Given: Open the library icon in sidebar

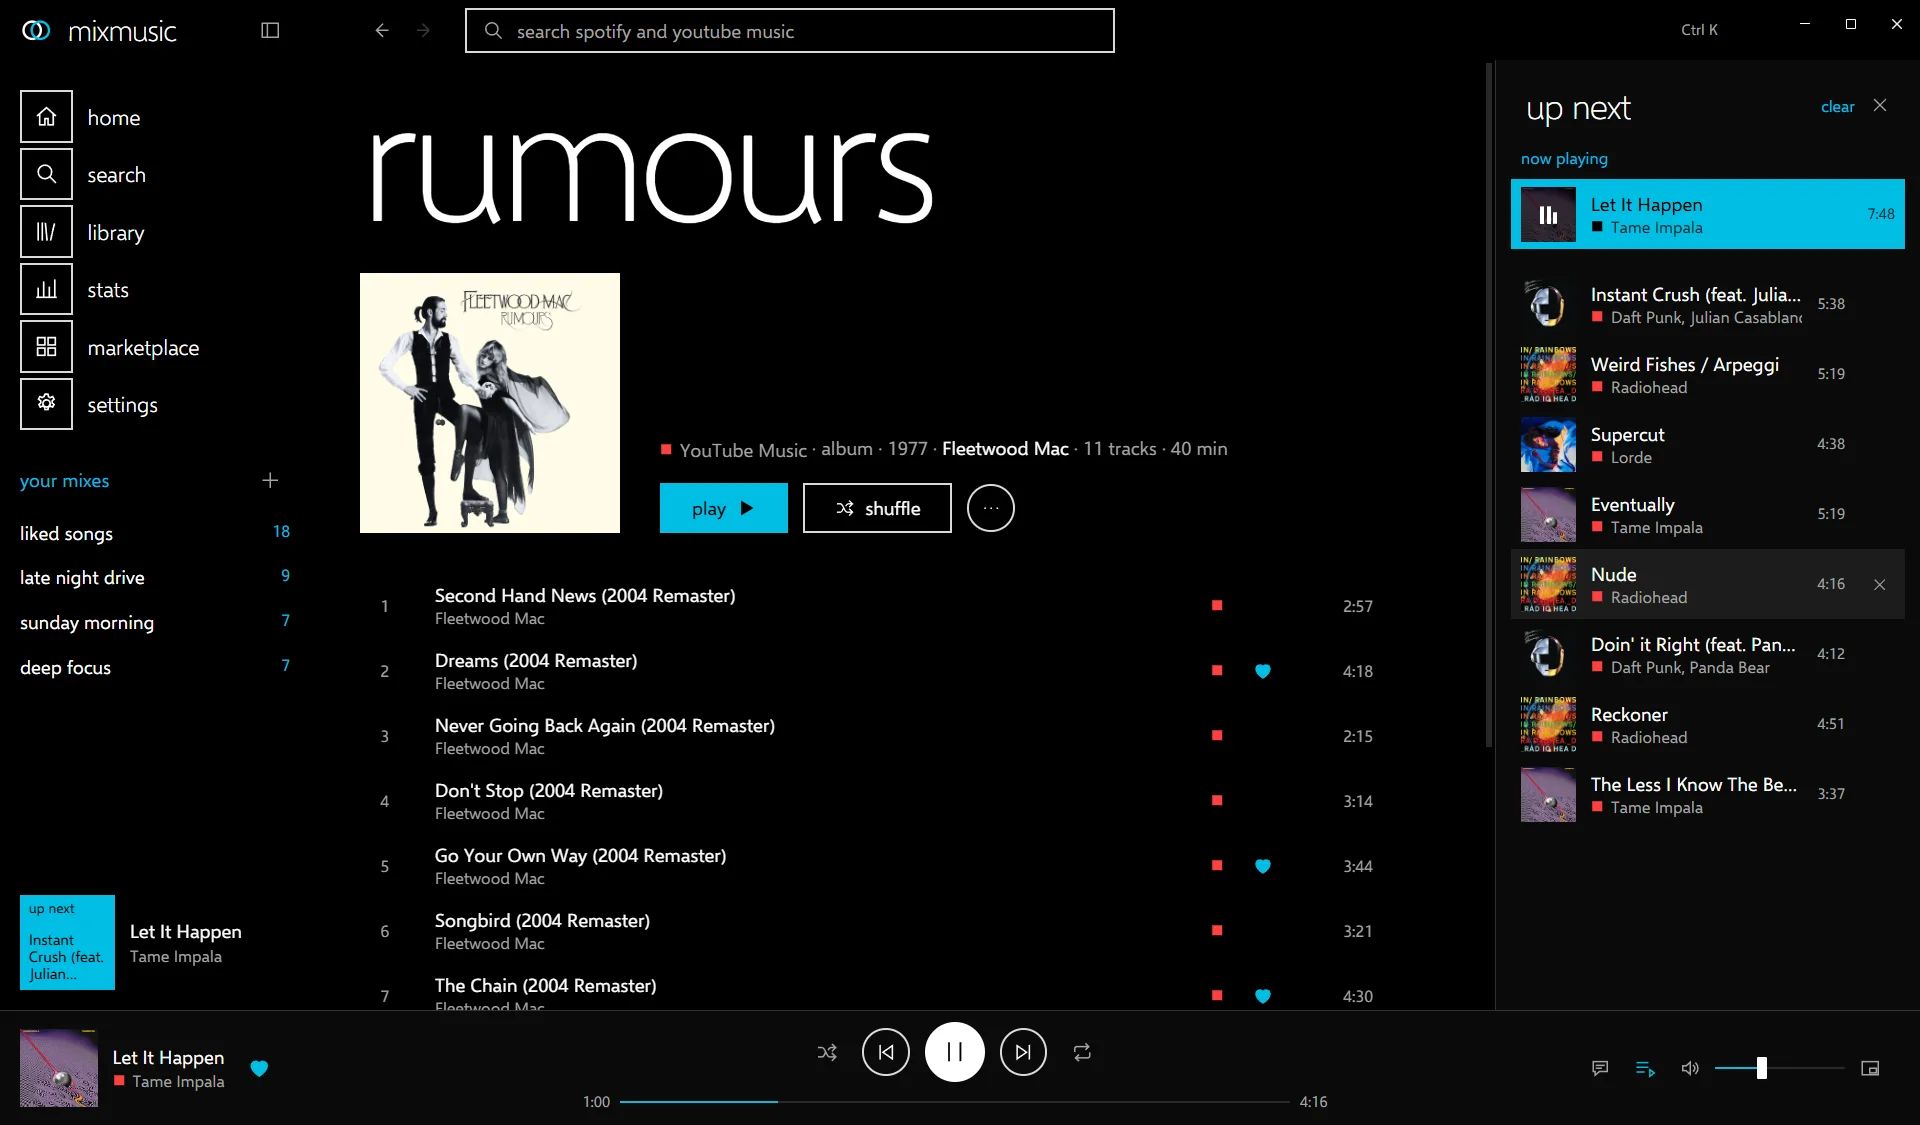Looking at the screenshot, I should (46, 232).
